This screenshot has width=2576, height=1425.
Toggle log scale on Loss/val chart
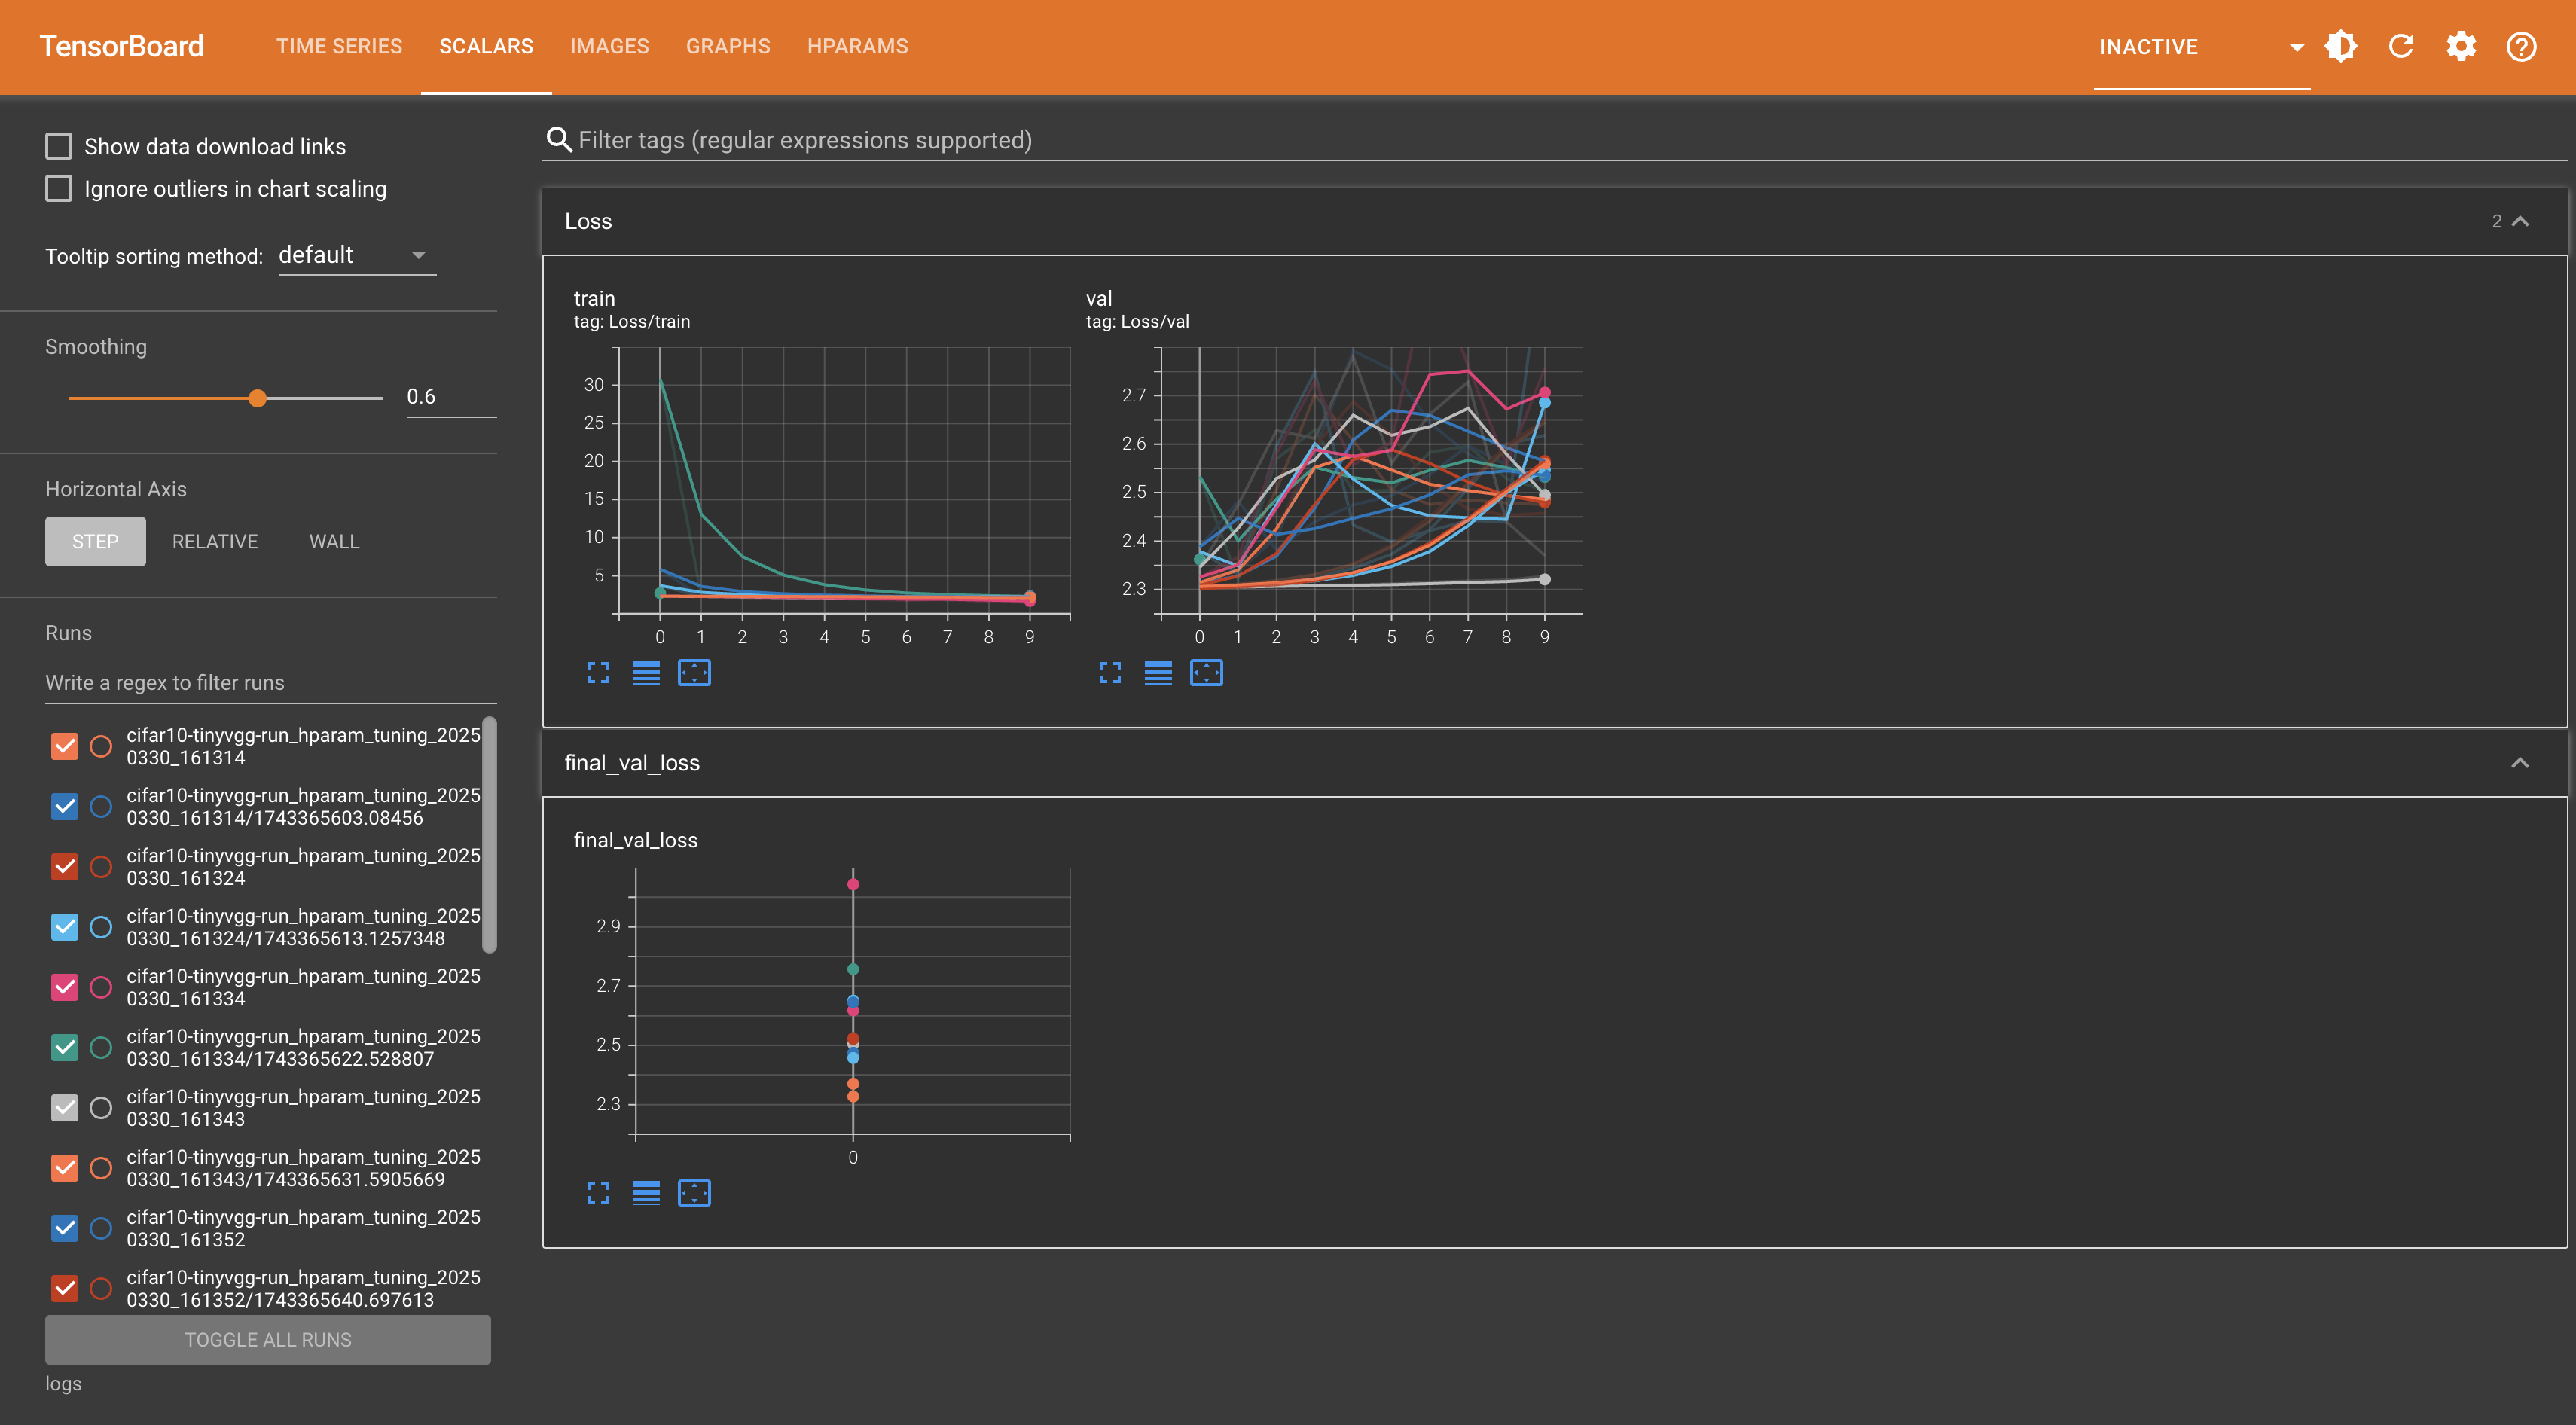coord(1158,673)
